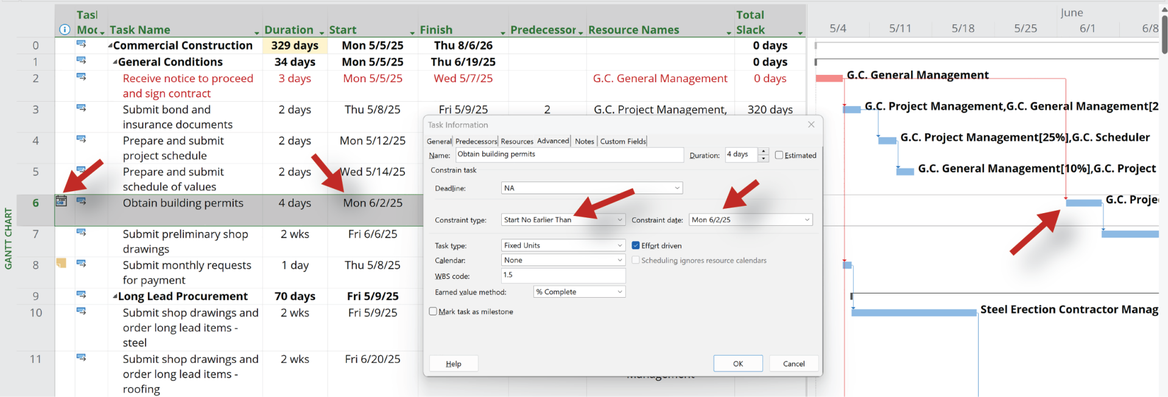This screenshot has width=1168, height=397.
Task: Collapse the General Conditions summary task
Action: coord(115,62)
